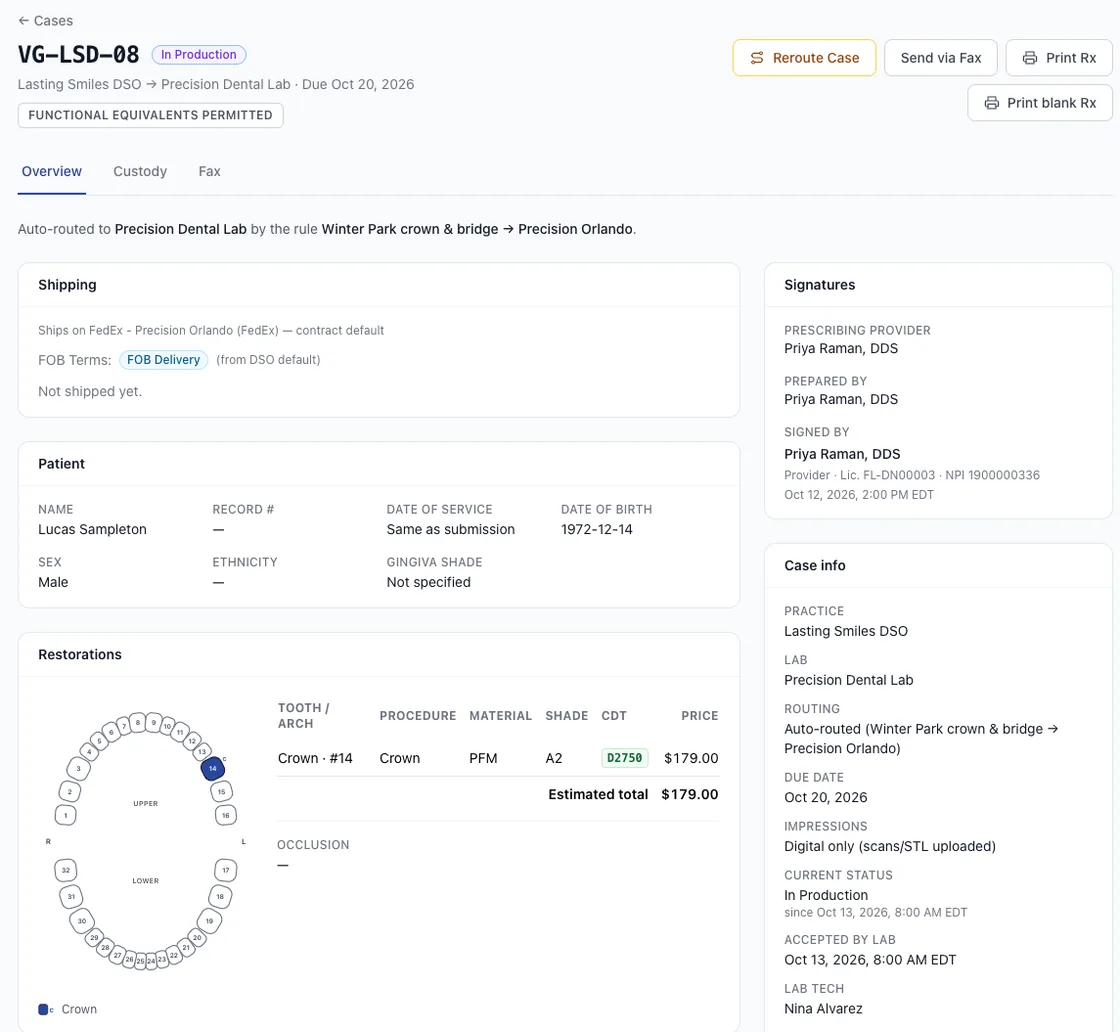The width and height of the screenshot is (1120, 1032).
Task: Select tooth 30 on tooth chart
Action: 81,921
